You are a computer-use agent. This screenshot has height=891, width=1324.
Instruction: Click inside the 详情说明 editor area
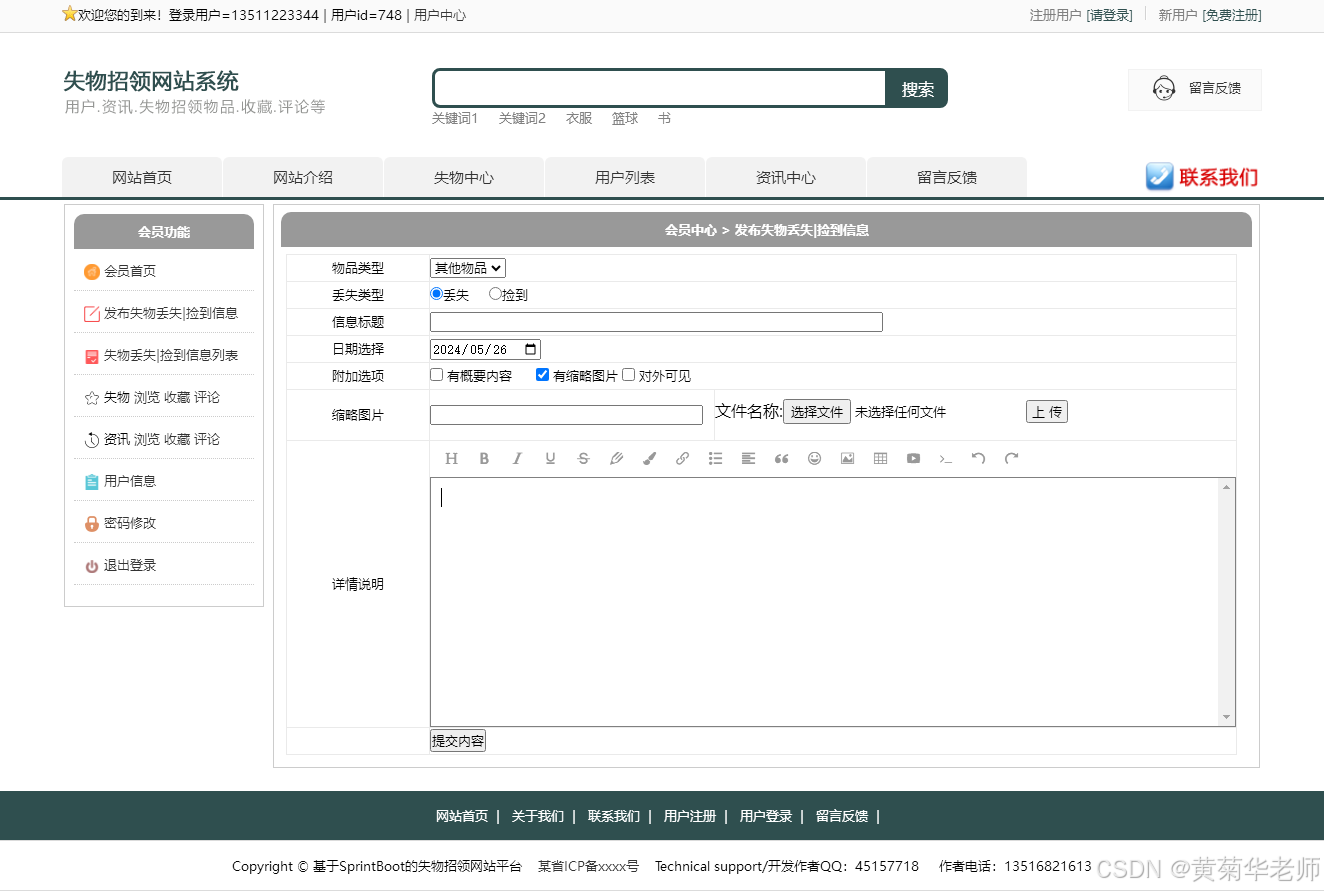coord(825,602)
